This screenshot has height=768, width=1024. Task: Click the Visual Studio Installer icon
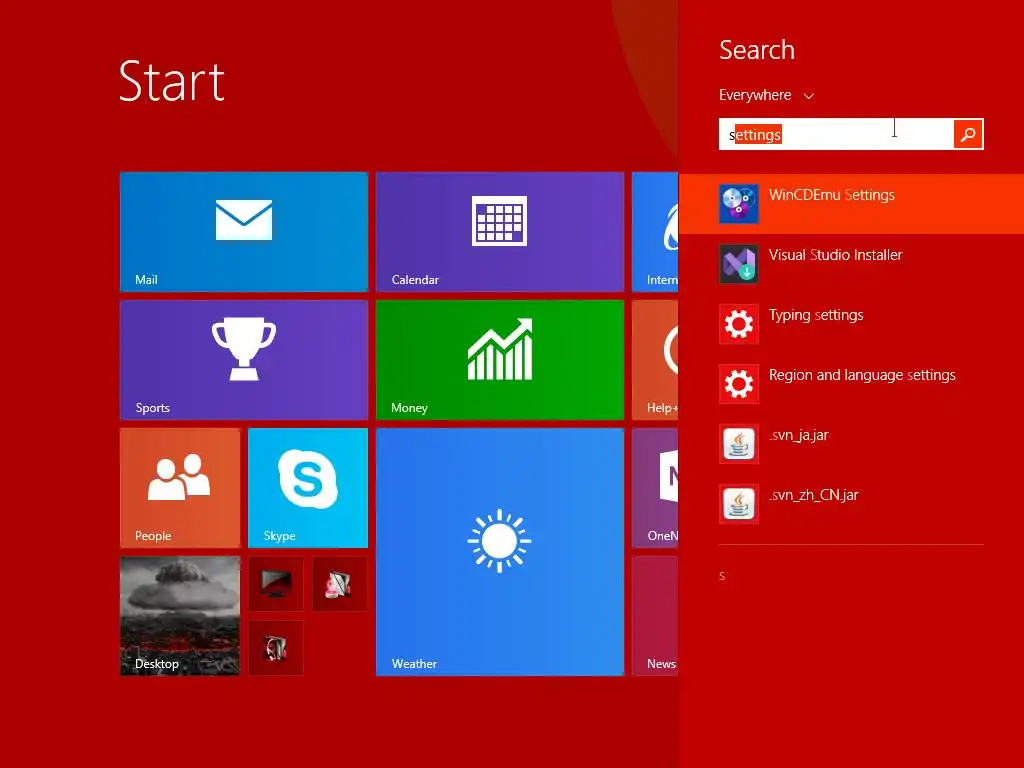point(739,264)
